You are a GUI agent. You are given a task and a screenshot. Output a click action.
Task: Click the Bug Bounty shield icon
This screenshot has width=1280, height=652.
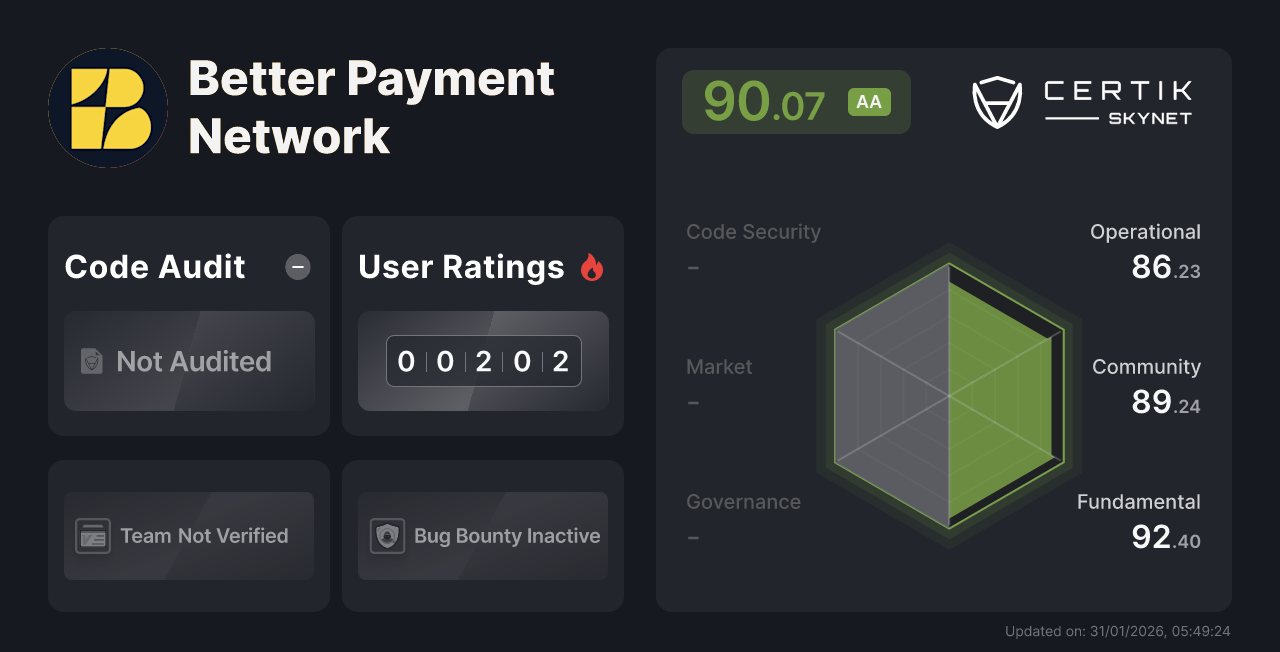(x=387, y=536)
